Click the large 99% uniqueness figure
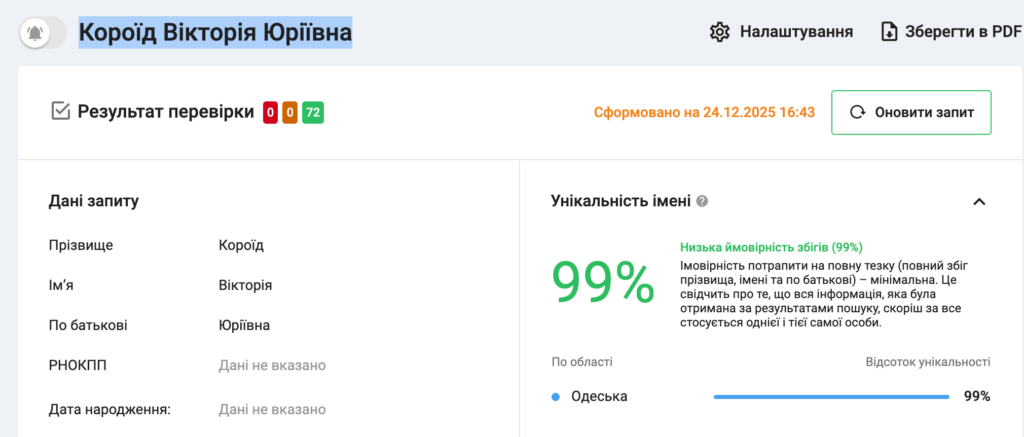Image resolution: width=1024 pixels, height=437 pixels. [x=603, y=283]
